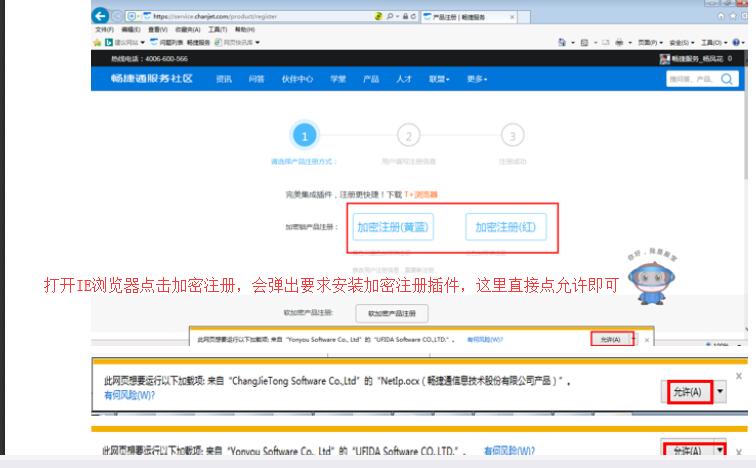The width and height of the screenshot is (756, 468).
Task: Click the 加密注册(黄蓝) button
Action: click(x=393, y=227)
